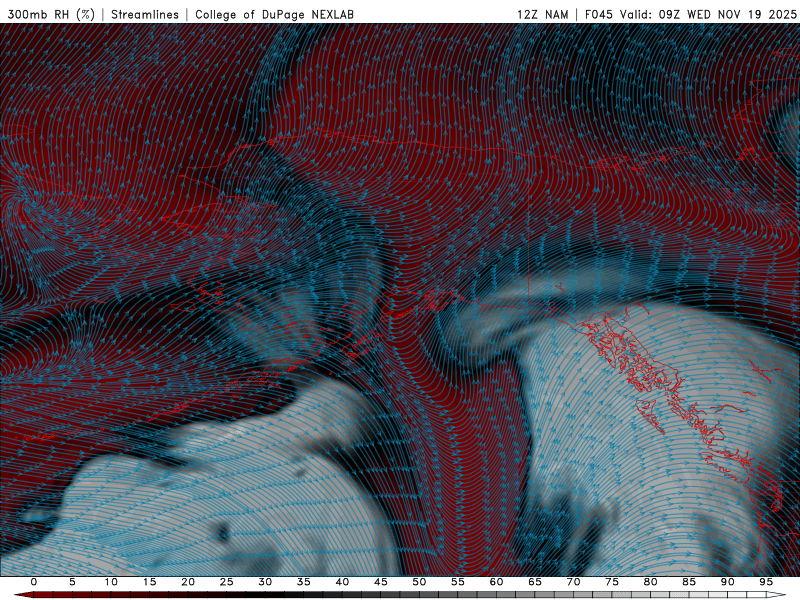800x600 pixels.
Task: Click the "300mb RH (%)" title text
Action: coord(52,14)
